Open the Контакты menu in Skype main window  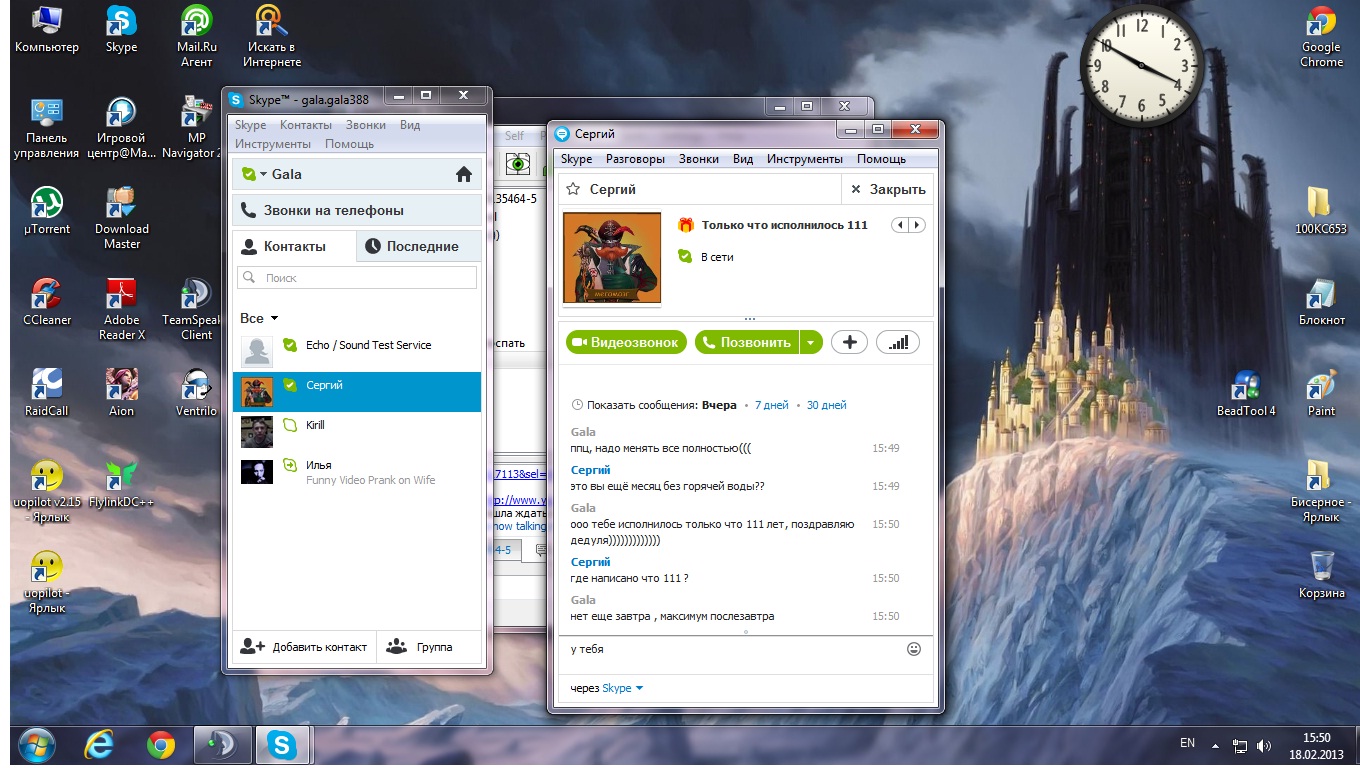[x=306, y=125]
